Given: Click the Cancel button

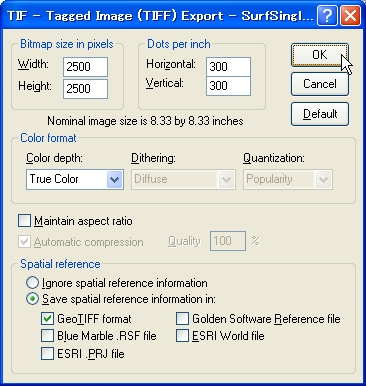Looking at the screenshot, I should click(320, 84).
